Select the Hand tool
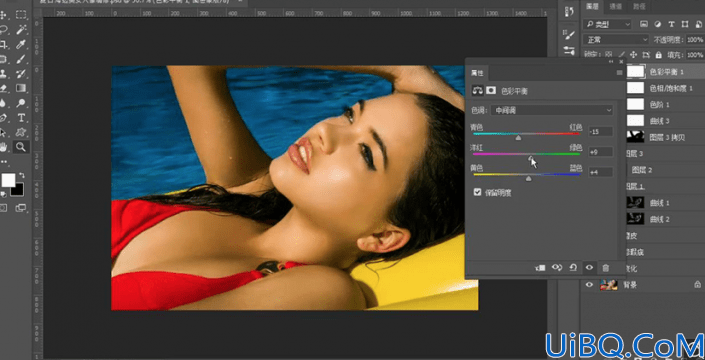 pyautogui.click(x=4, y=147)
